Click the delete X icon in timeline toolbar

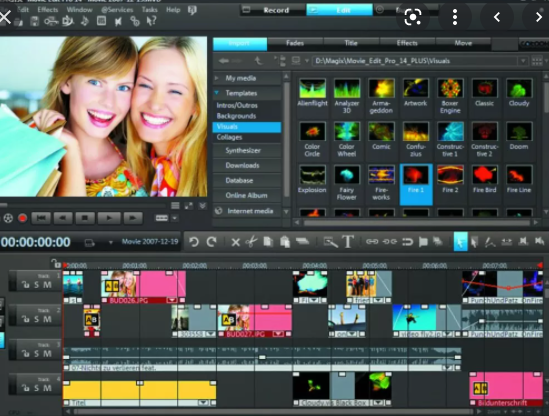236,242
